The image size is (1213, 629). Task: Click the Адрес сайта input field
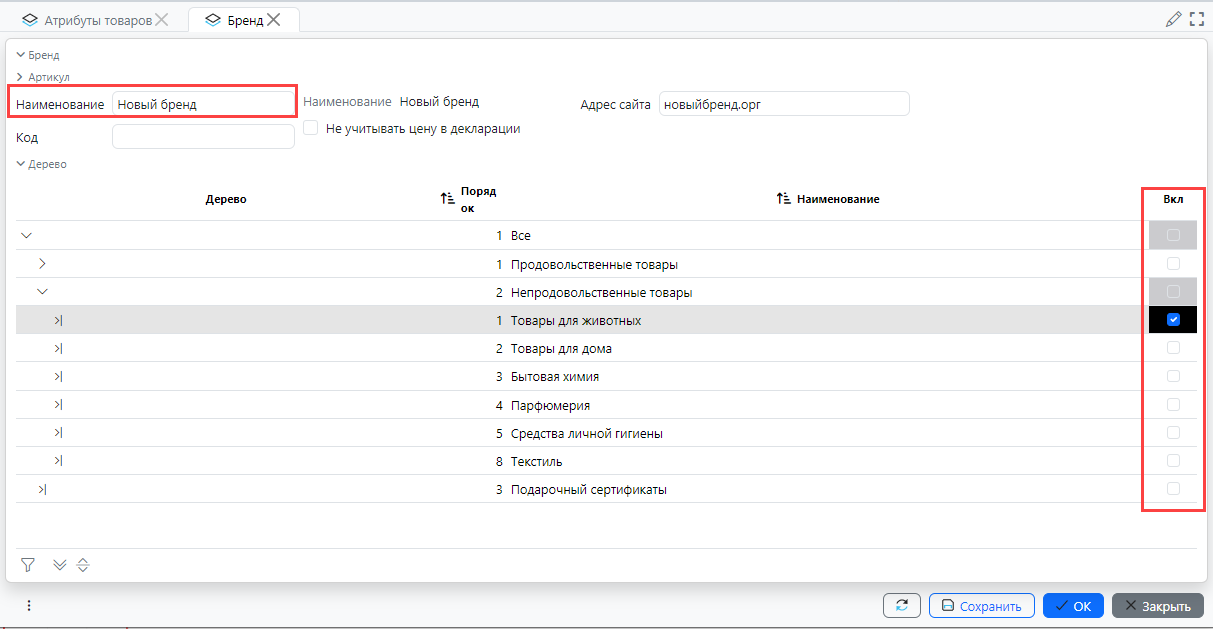pos(784,104)
